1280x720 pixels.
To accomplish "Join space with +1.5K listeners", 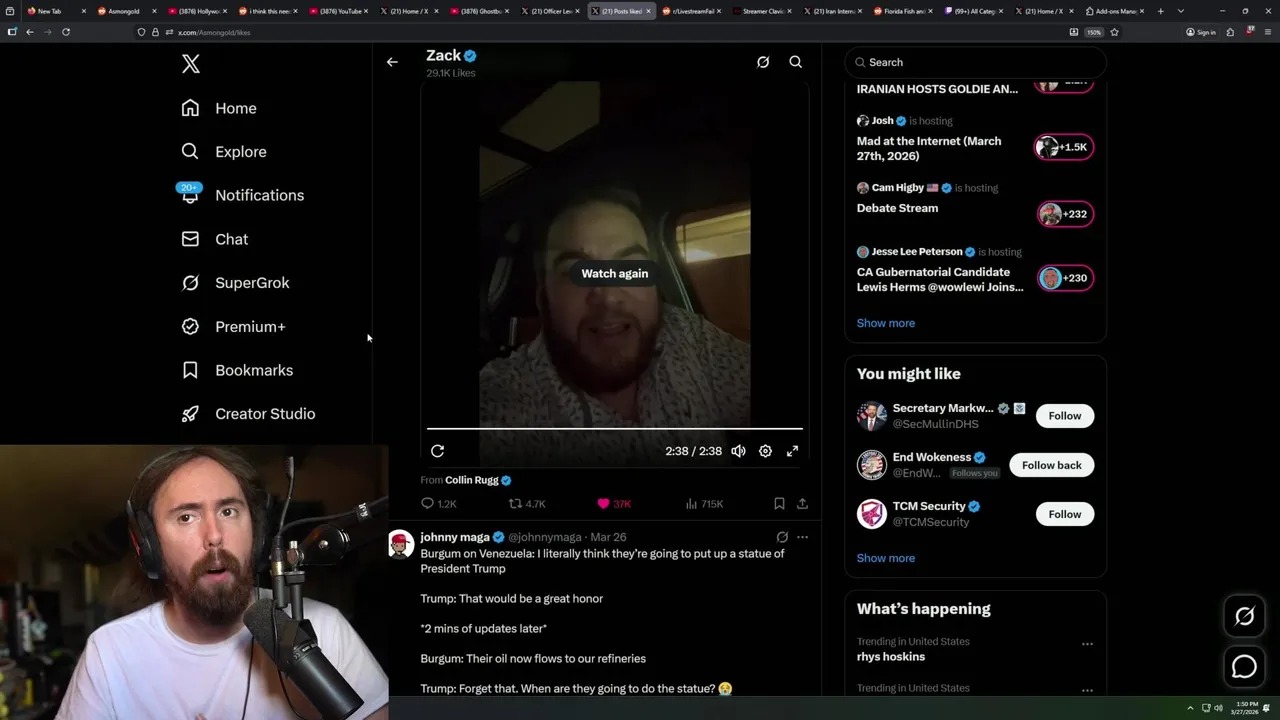I will (x=1064, y=147).
